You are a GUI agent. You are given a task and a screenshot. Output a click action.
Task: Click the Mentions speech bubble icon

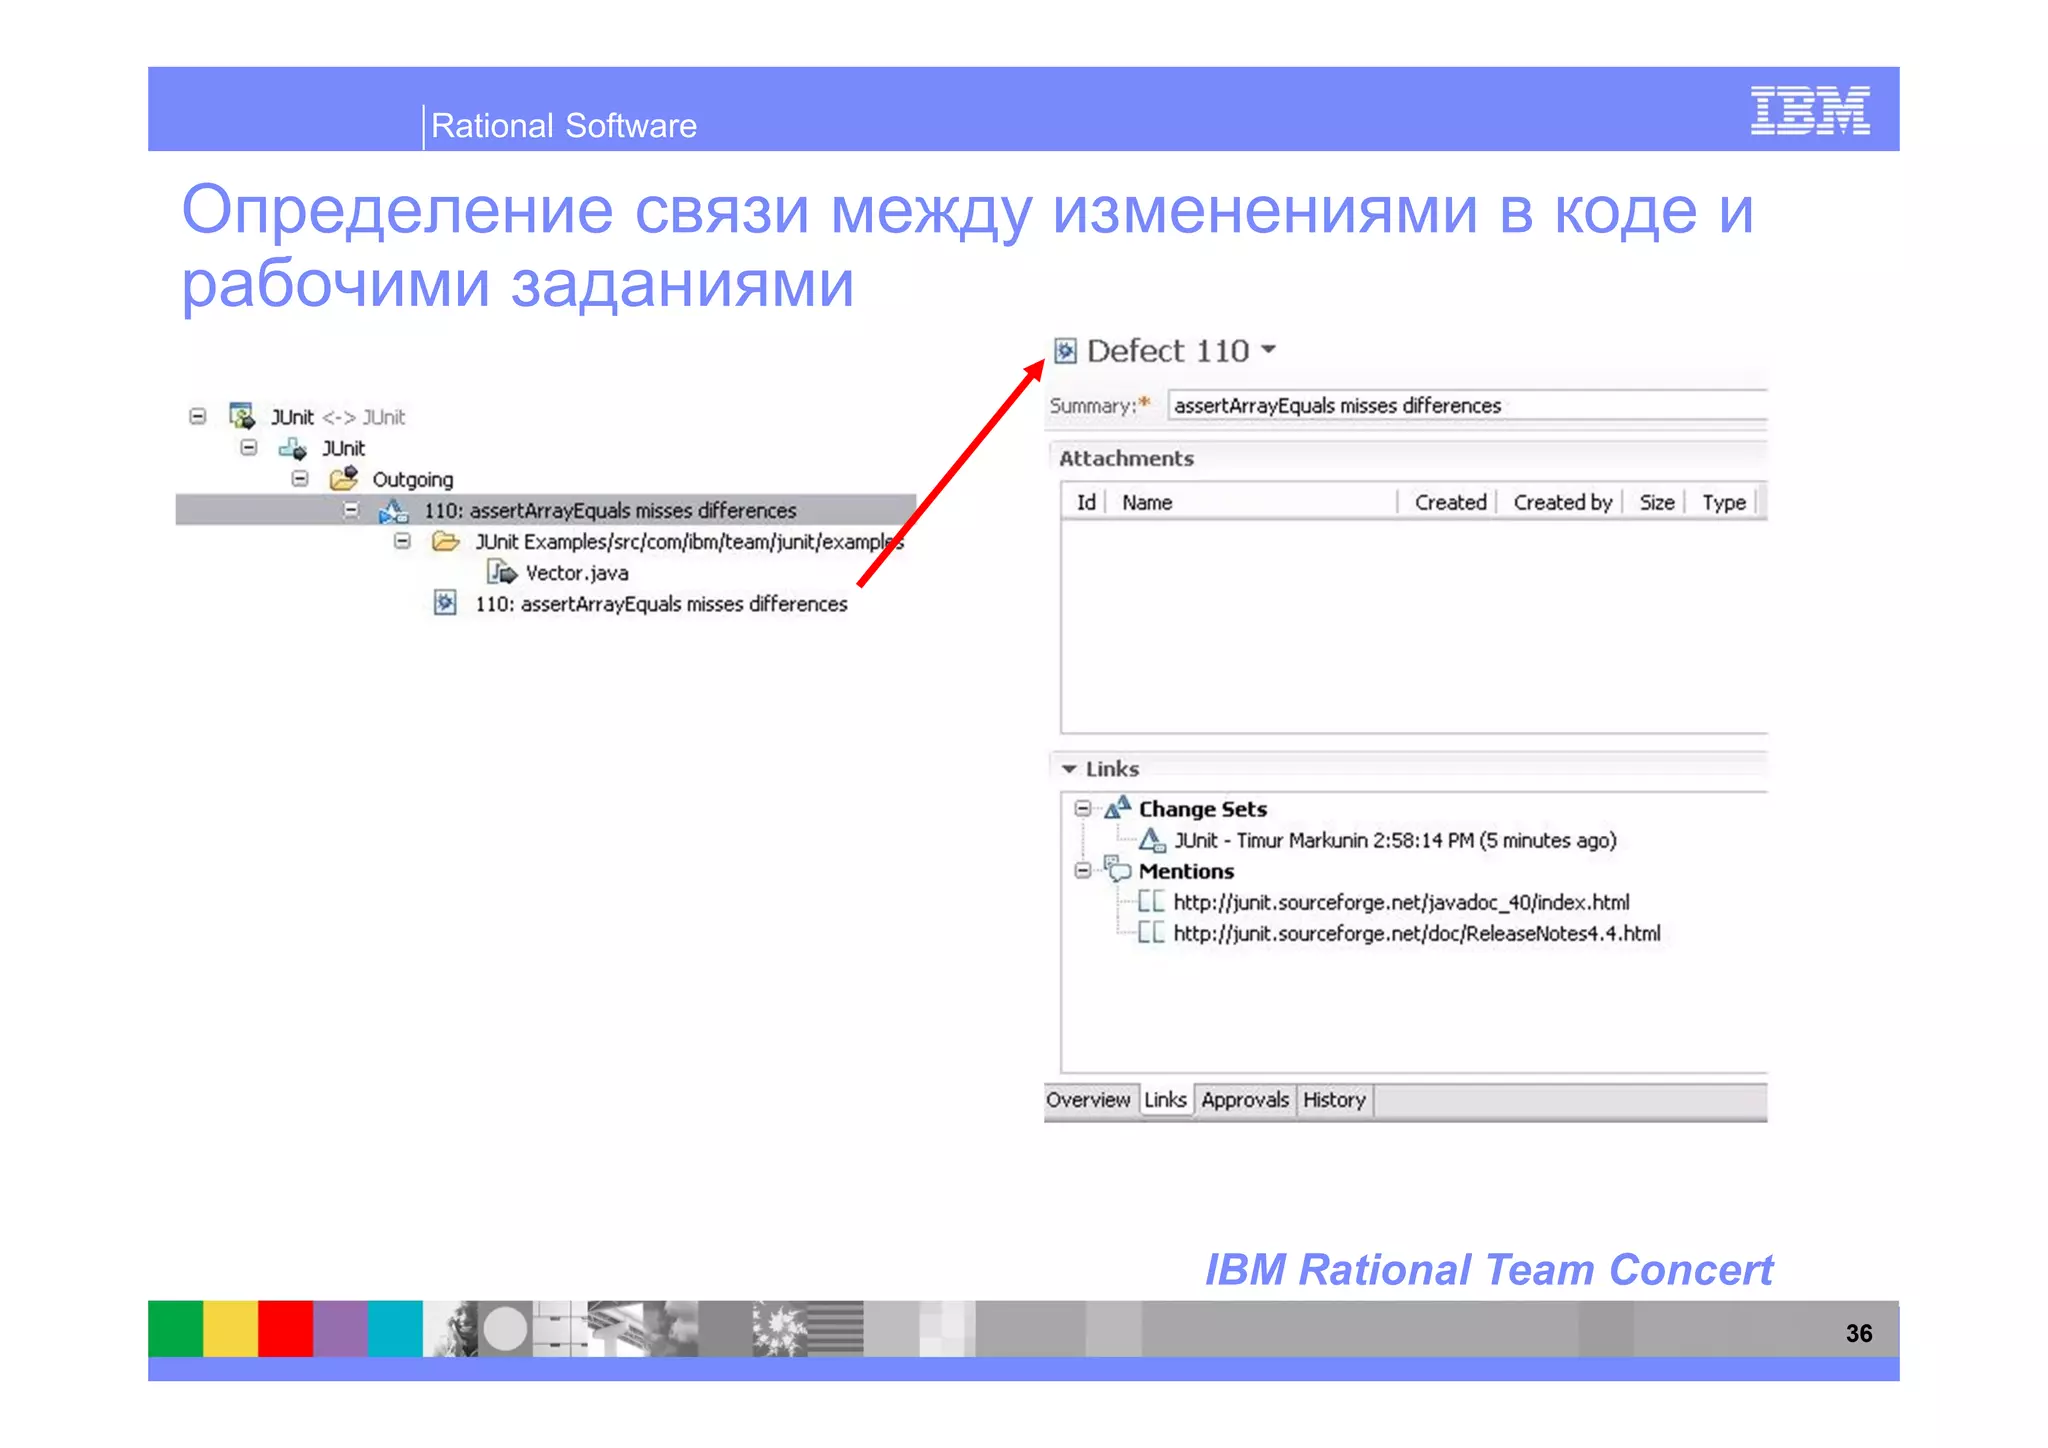coord(1117,868)
